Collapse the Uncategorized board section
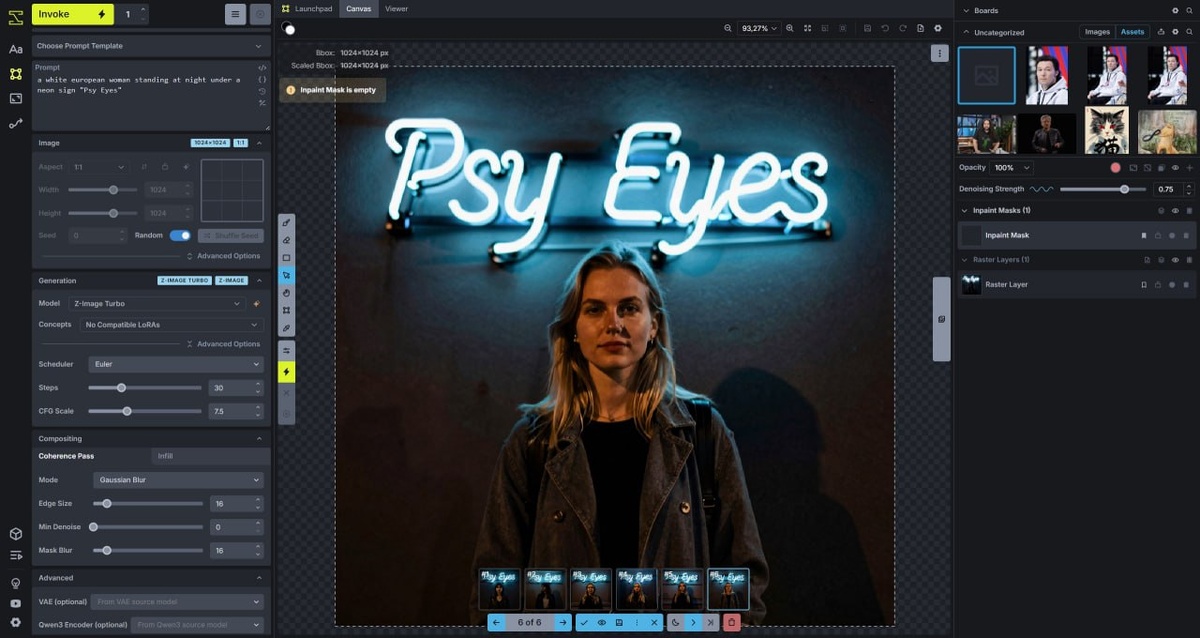Screen dimensions: 1200x638 (964, 32)
